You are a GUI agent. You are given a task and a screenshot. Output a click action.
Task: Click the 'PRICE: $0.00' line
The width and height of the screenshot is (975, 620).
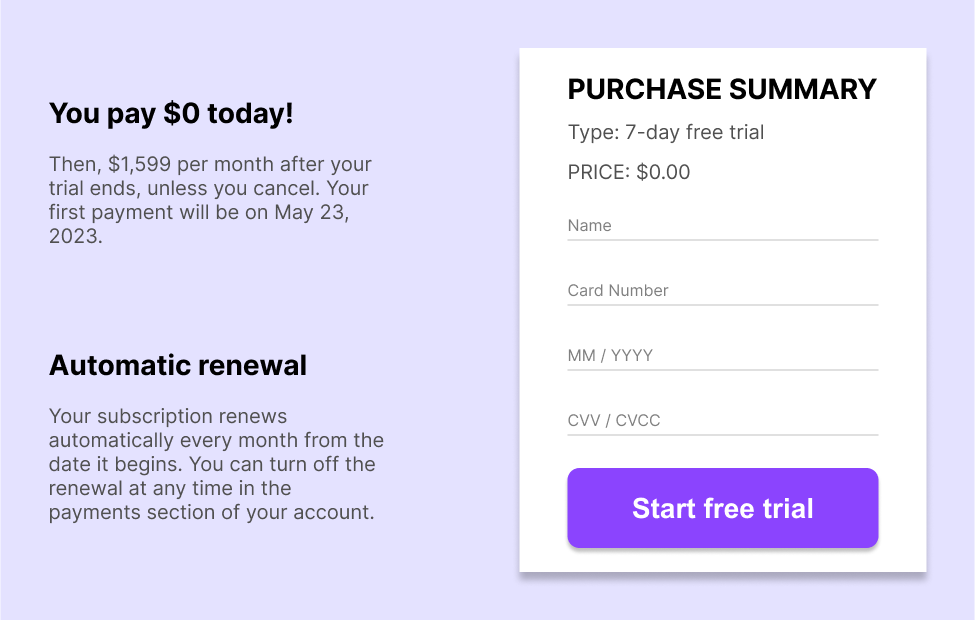(x=629, y=172)
